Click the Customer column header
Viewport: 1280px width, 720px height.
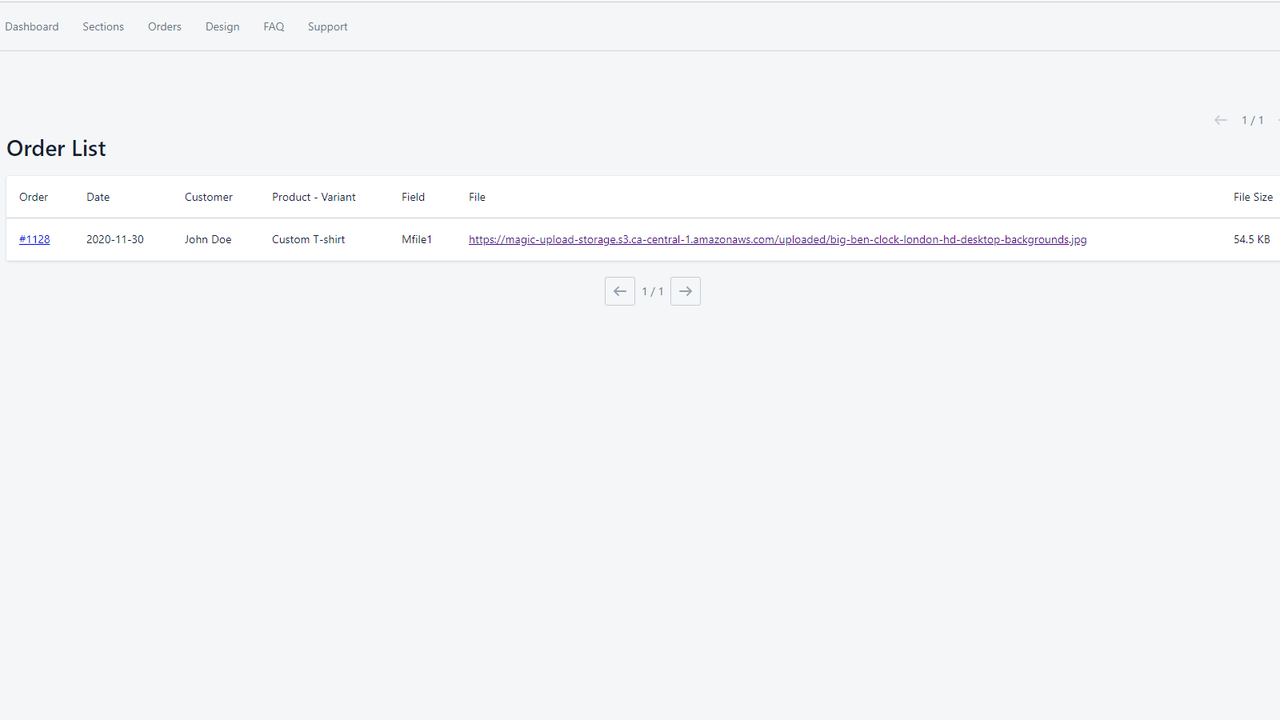tap(208, 197)
